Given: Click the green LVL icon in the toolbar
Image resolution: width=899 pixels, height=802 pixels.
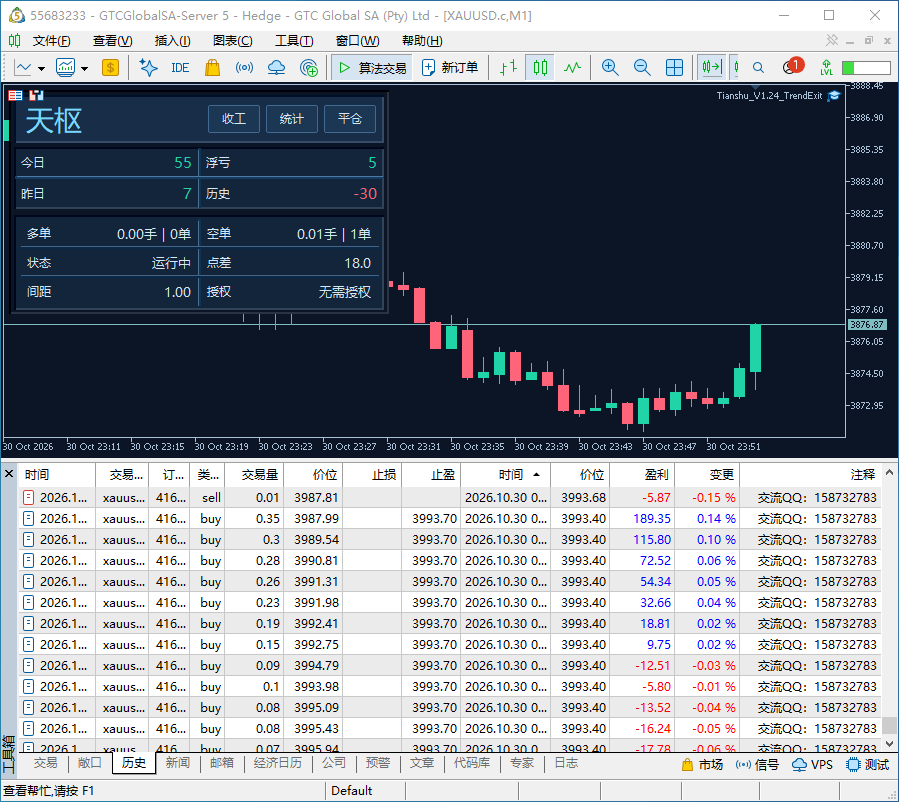Looking at the screenshot, I should pos(826,68).
